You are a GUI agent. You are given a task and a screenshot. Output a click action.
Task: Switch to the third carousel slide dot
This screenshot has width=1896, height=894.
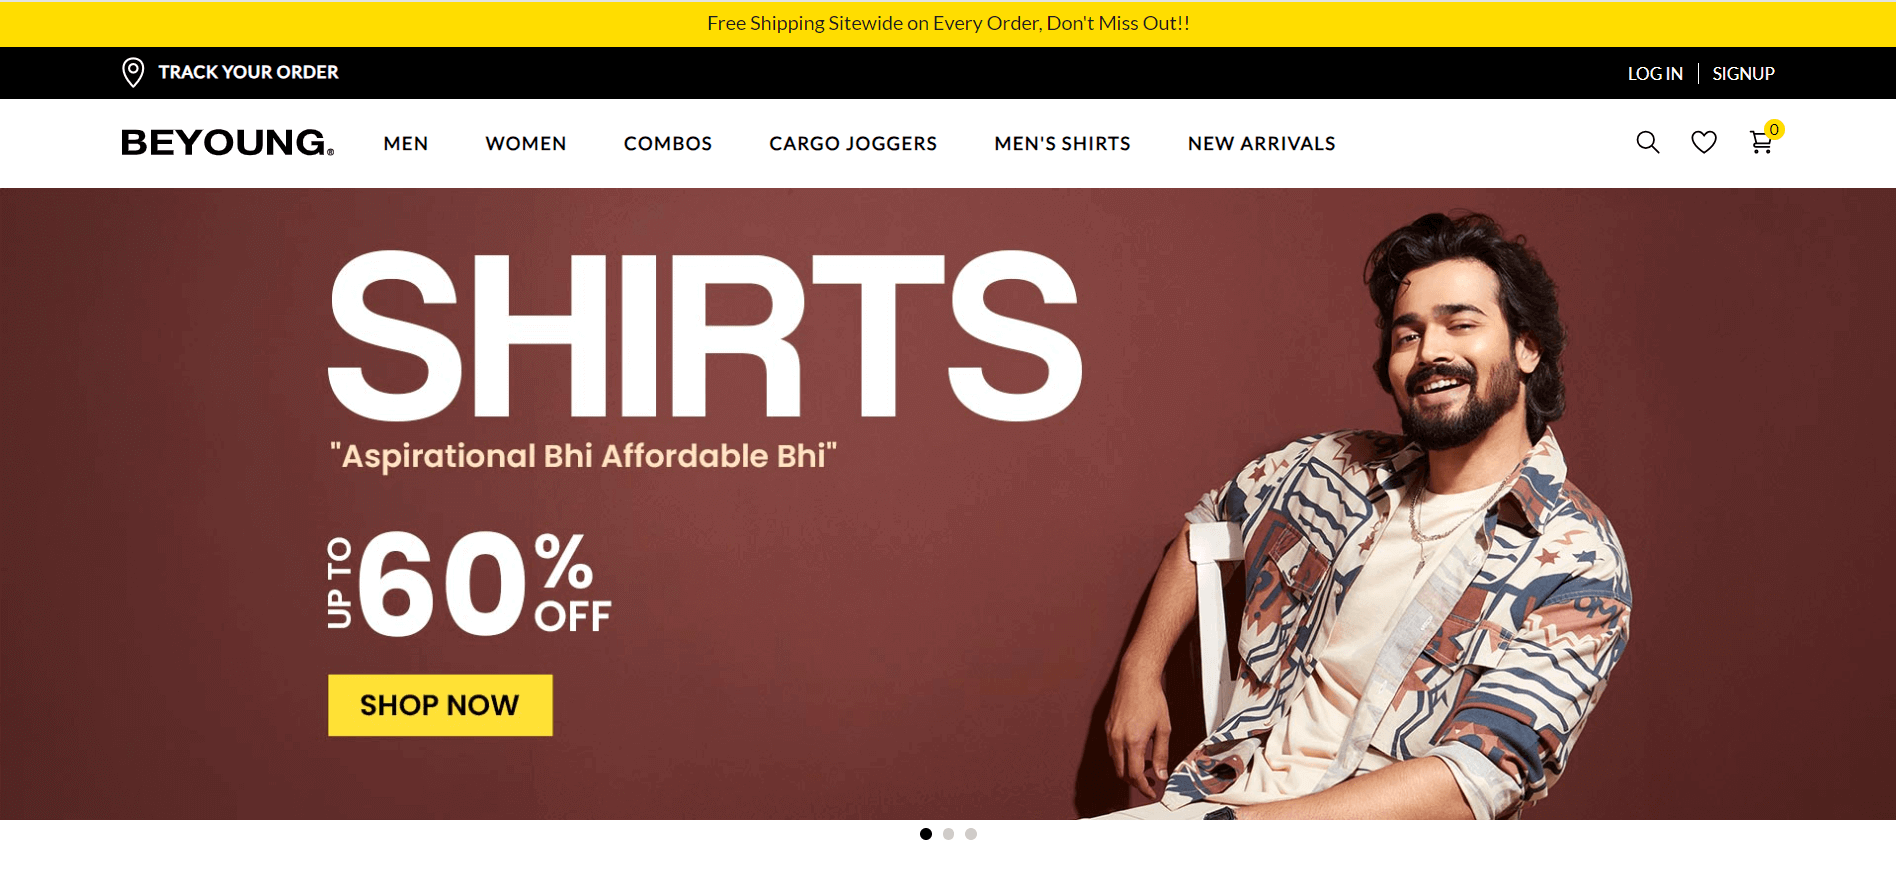[x=971, y=834]
